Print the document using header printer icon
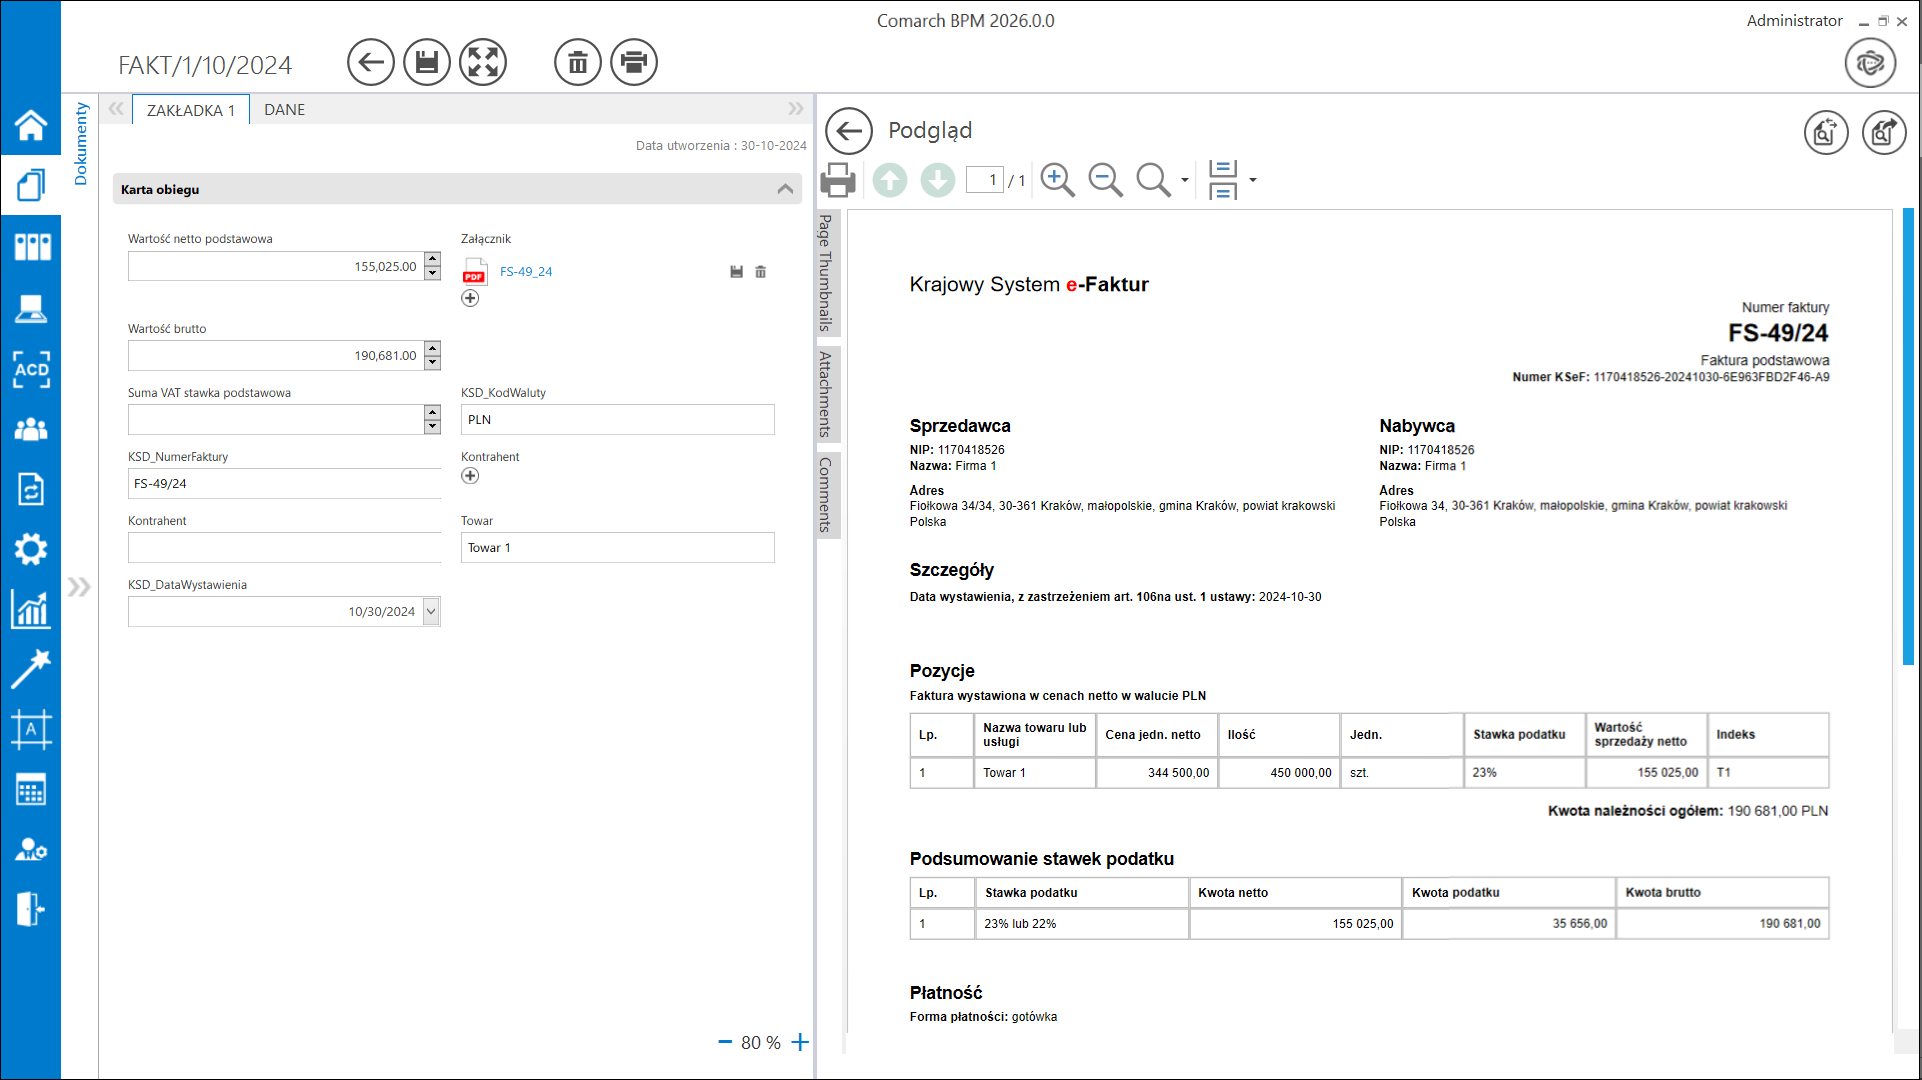The width and height of the screenshot is (1922, 1080). tap(634, 63)
